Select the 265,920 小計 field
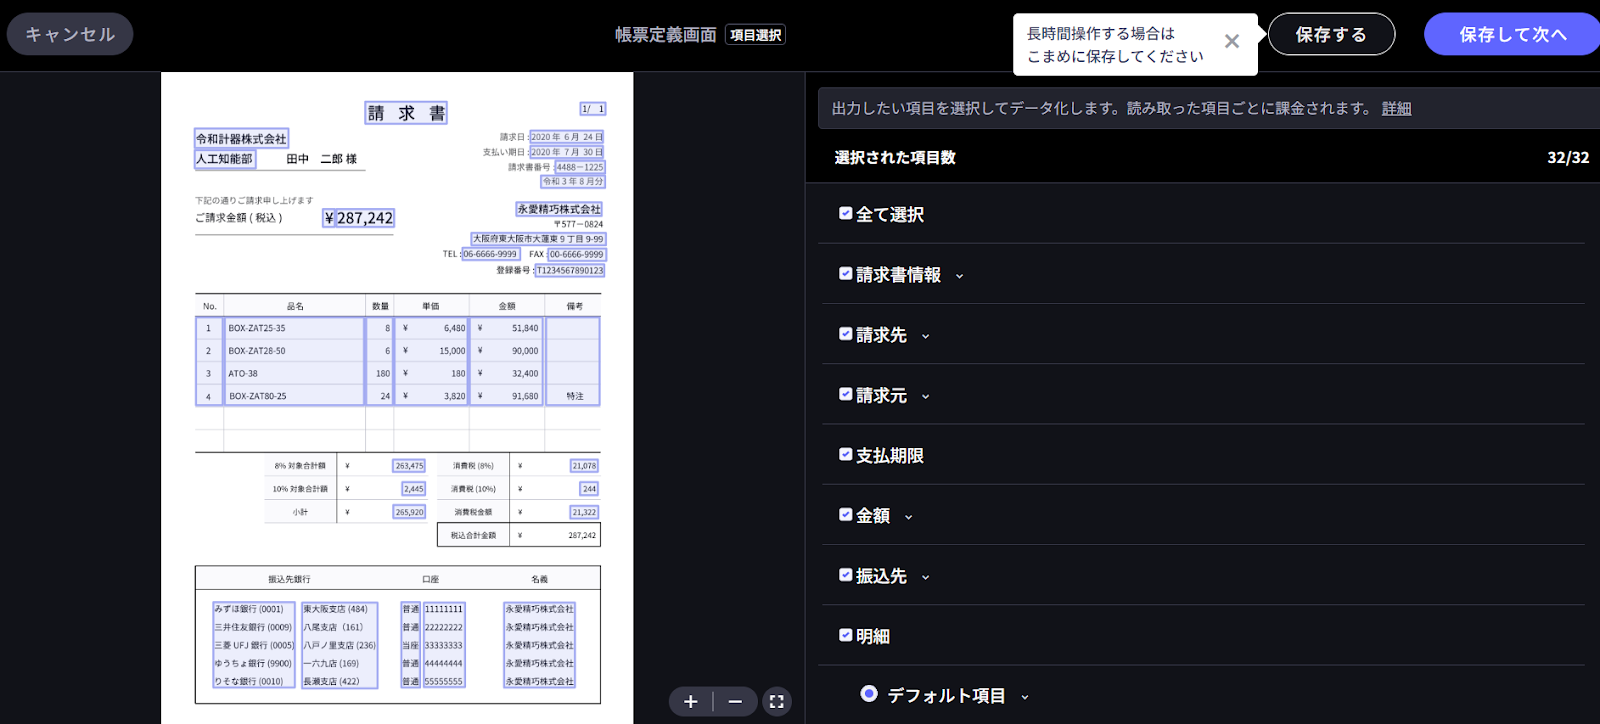The image size is (1600, 724). [409, 512]
